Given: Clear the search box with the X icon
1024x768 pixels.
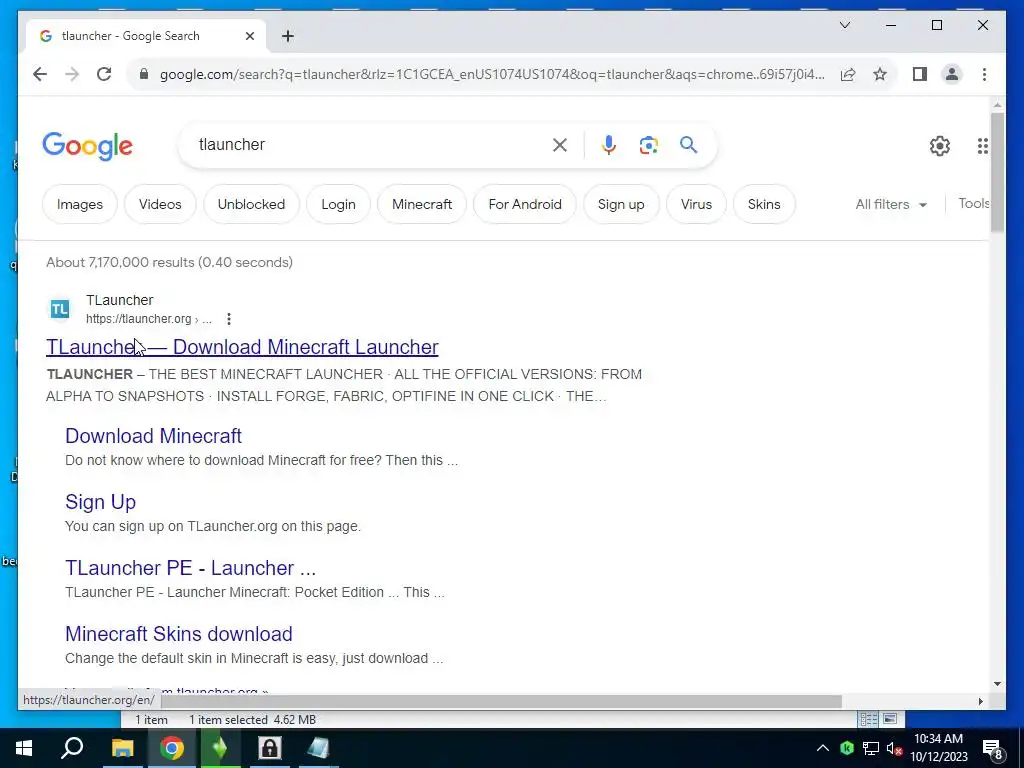Looking at the screenshot, I should coord(560,145).
